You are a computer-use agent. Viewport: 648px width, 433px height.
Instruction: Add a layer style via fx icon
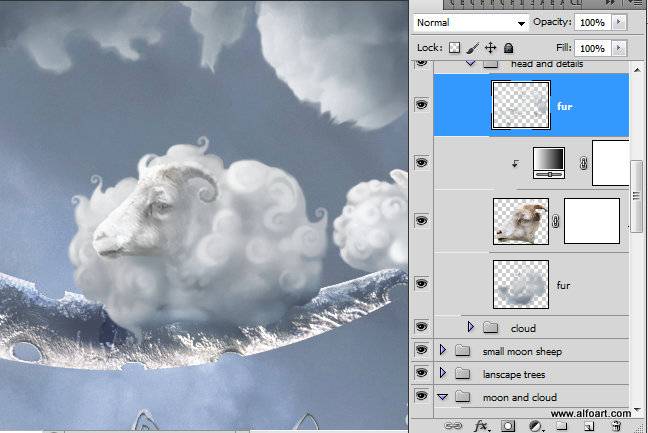[481, 426]
